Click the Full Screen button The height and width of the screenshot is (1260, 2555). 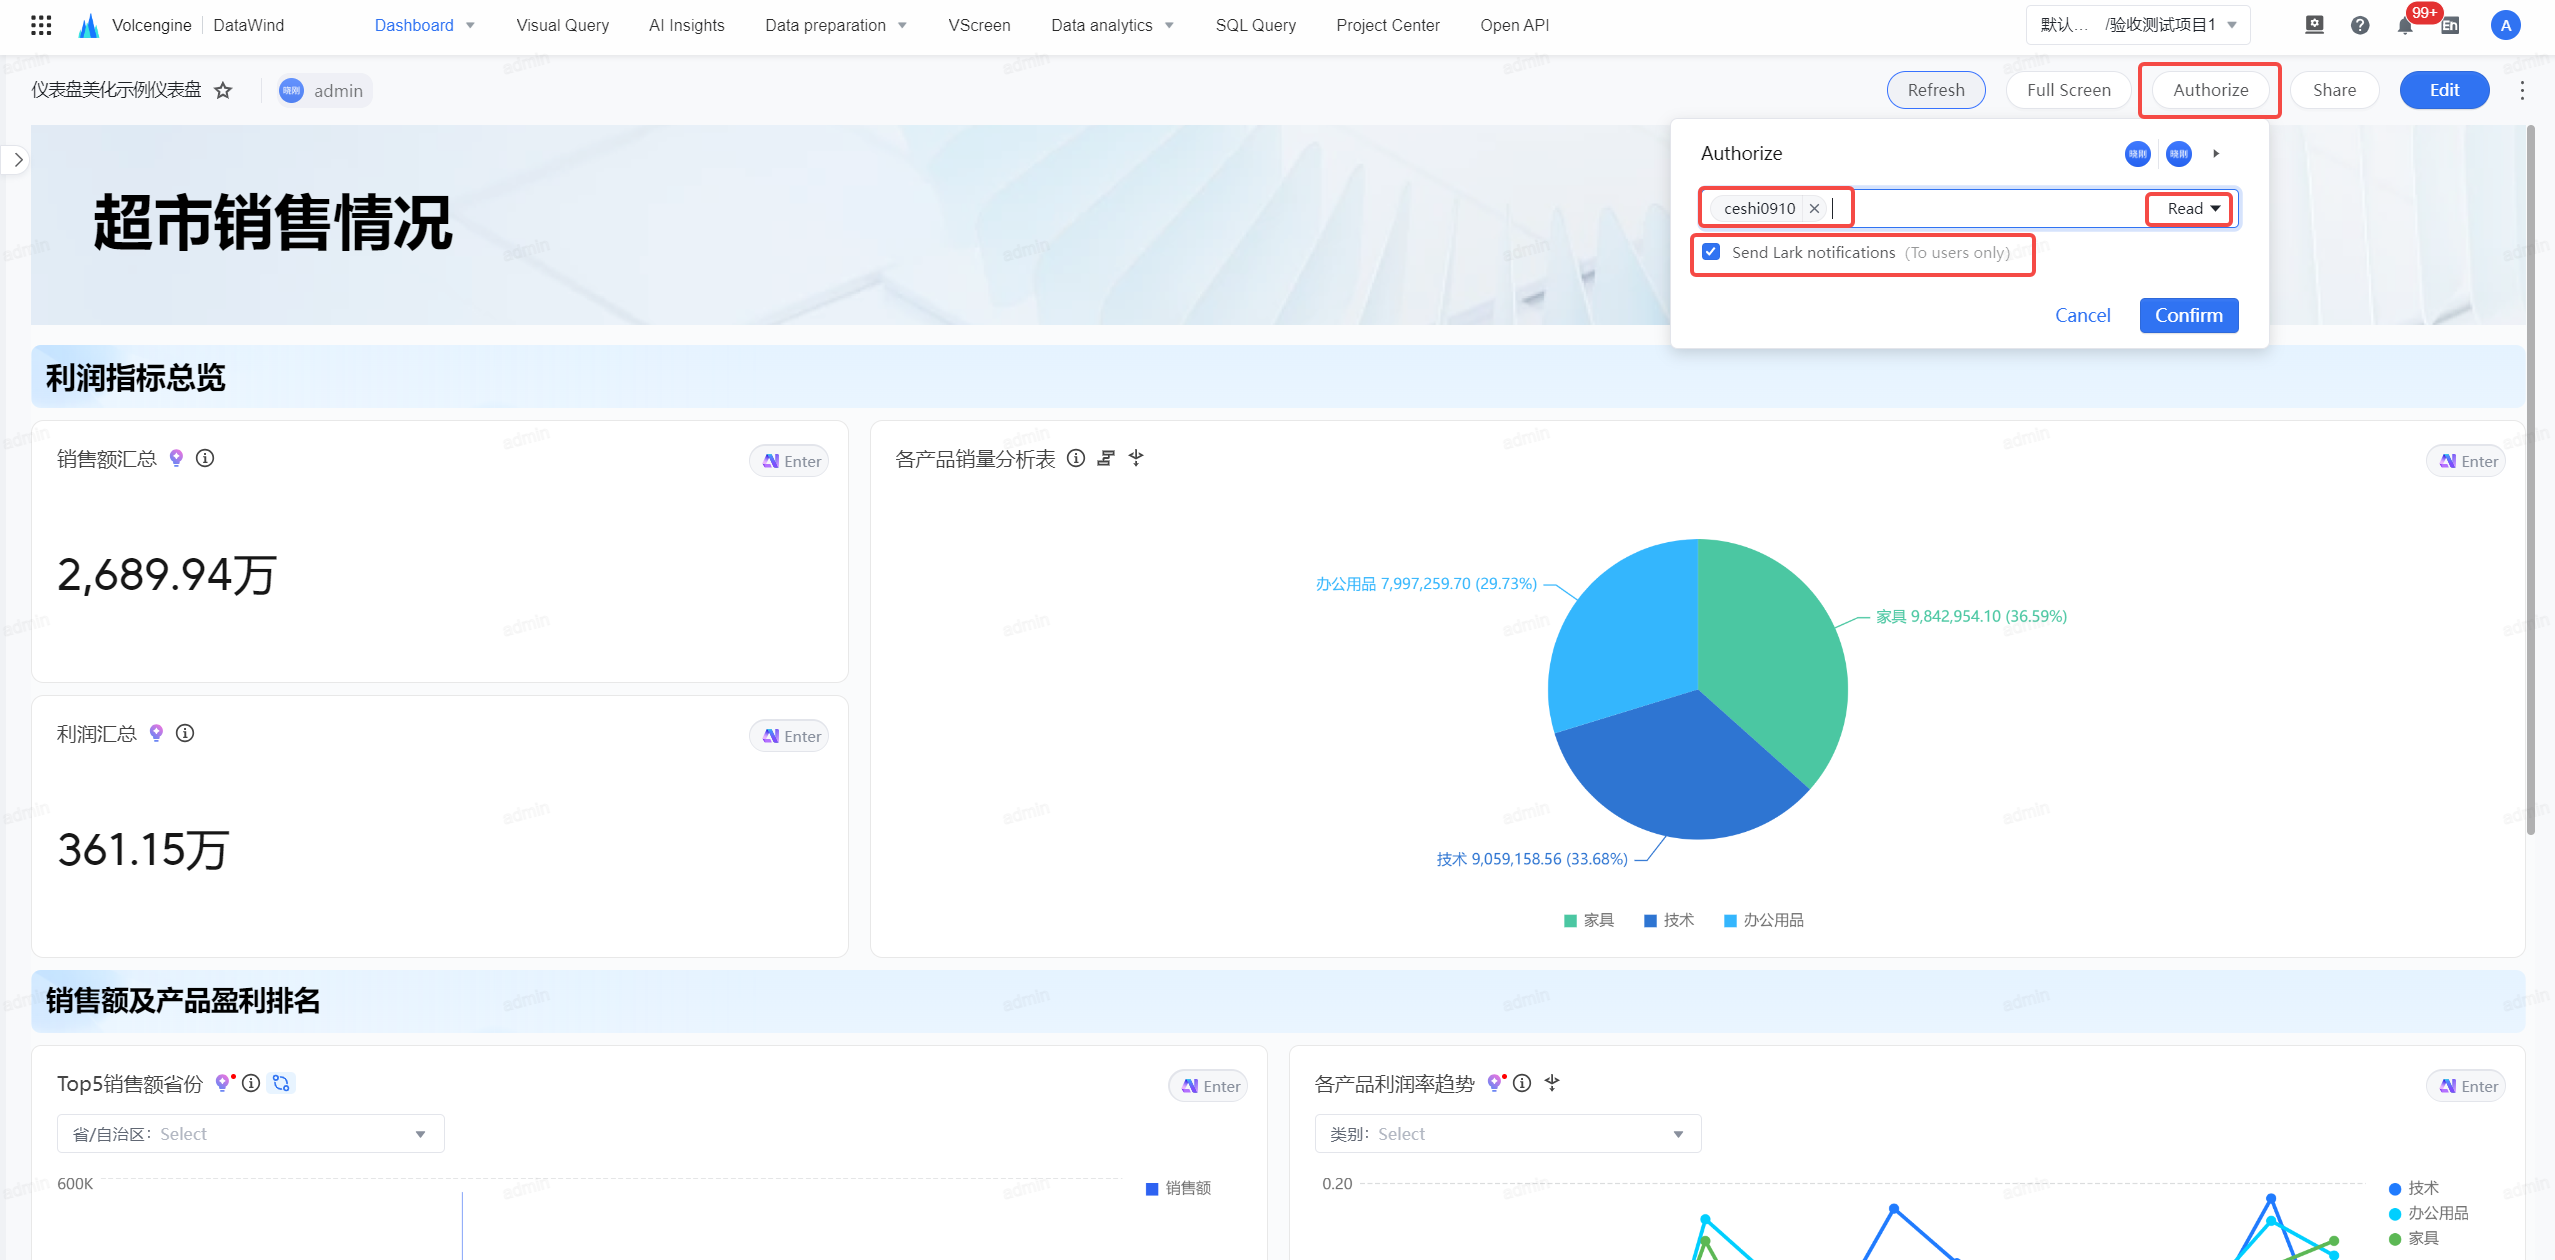tap(2068, 90)
